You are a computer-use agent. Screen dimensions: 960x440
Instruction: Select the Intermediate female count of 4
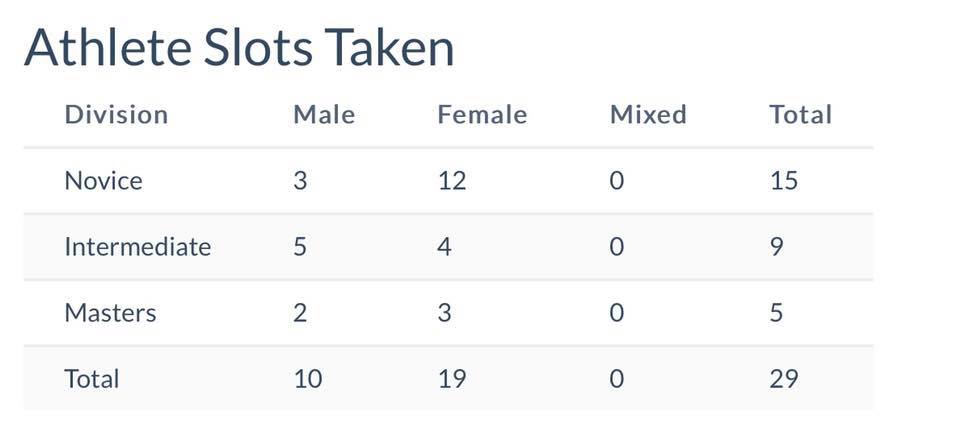(x=444, y=247)
